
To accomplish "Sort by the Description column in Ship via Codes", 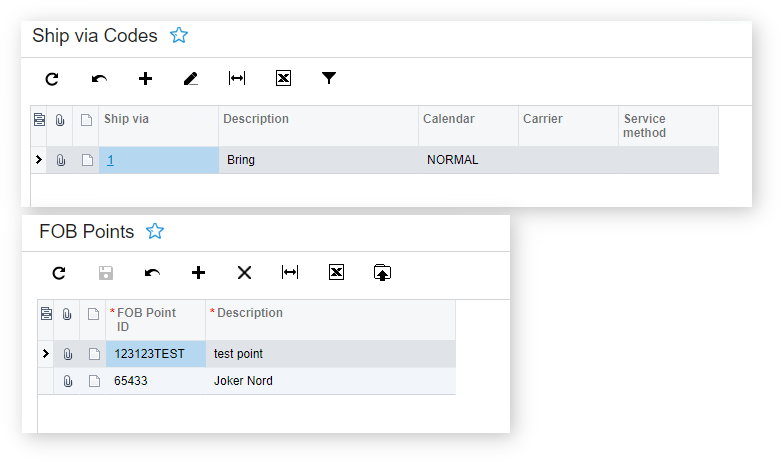I will pyautogui.click(x=256, y=119).
